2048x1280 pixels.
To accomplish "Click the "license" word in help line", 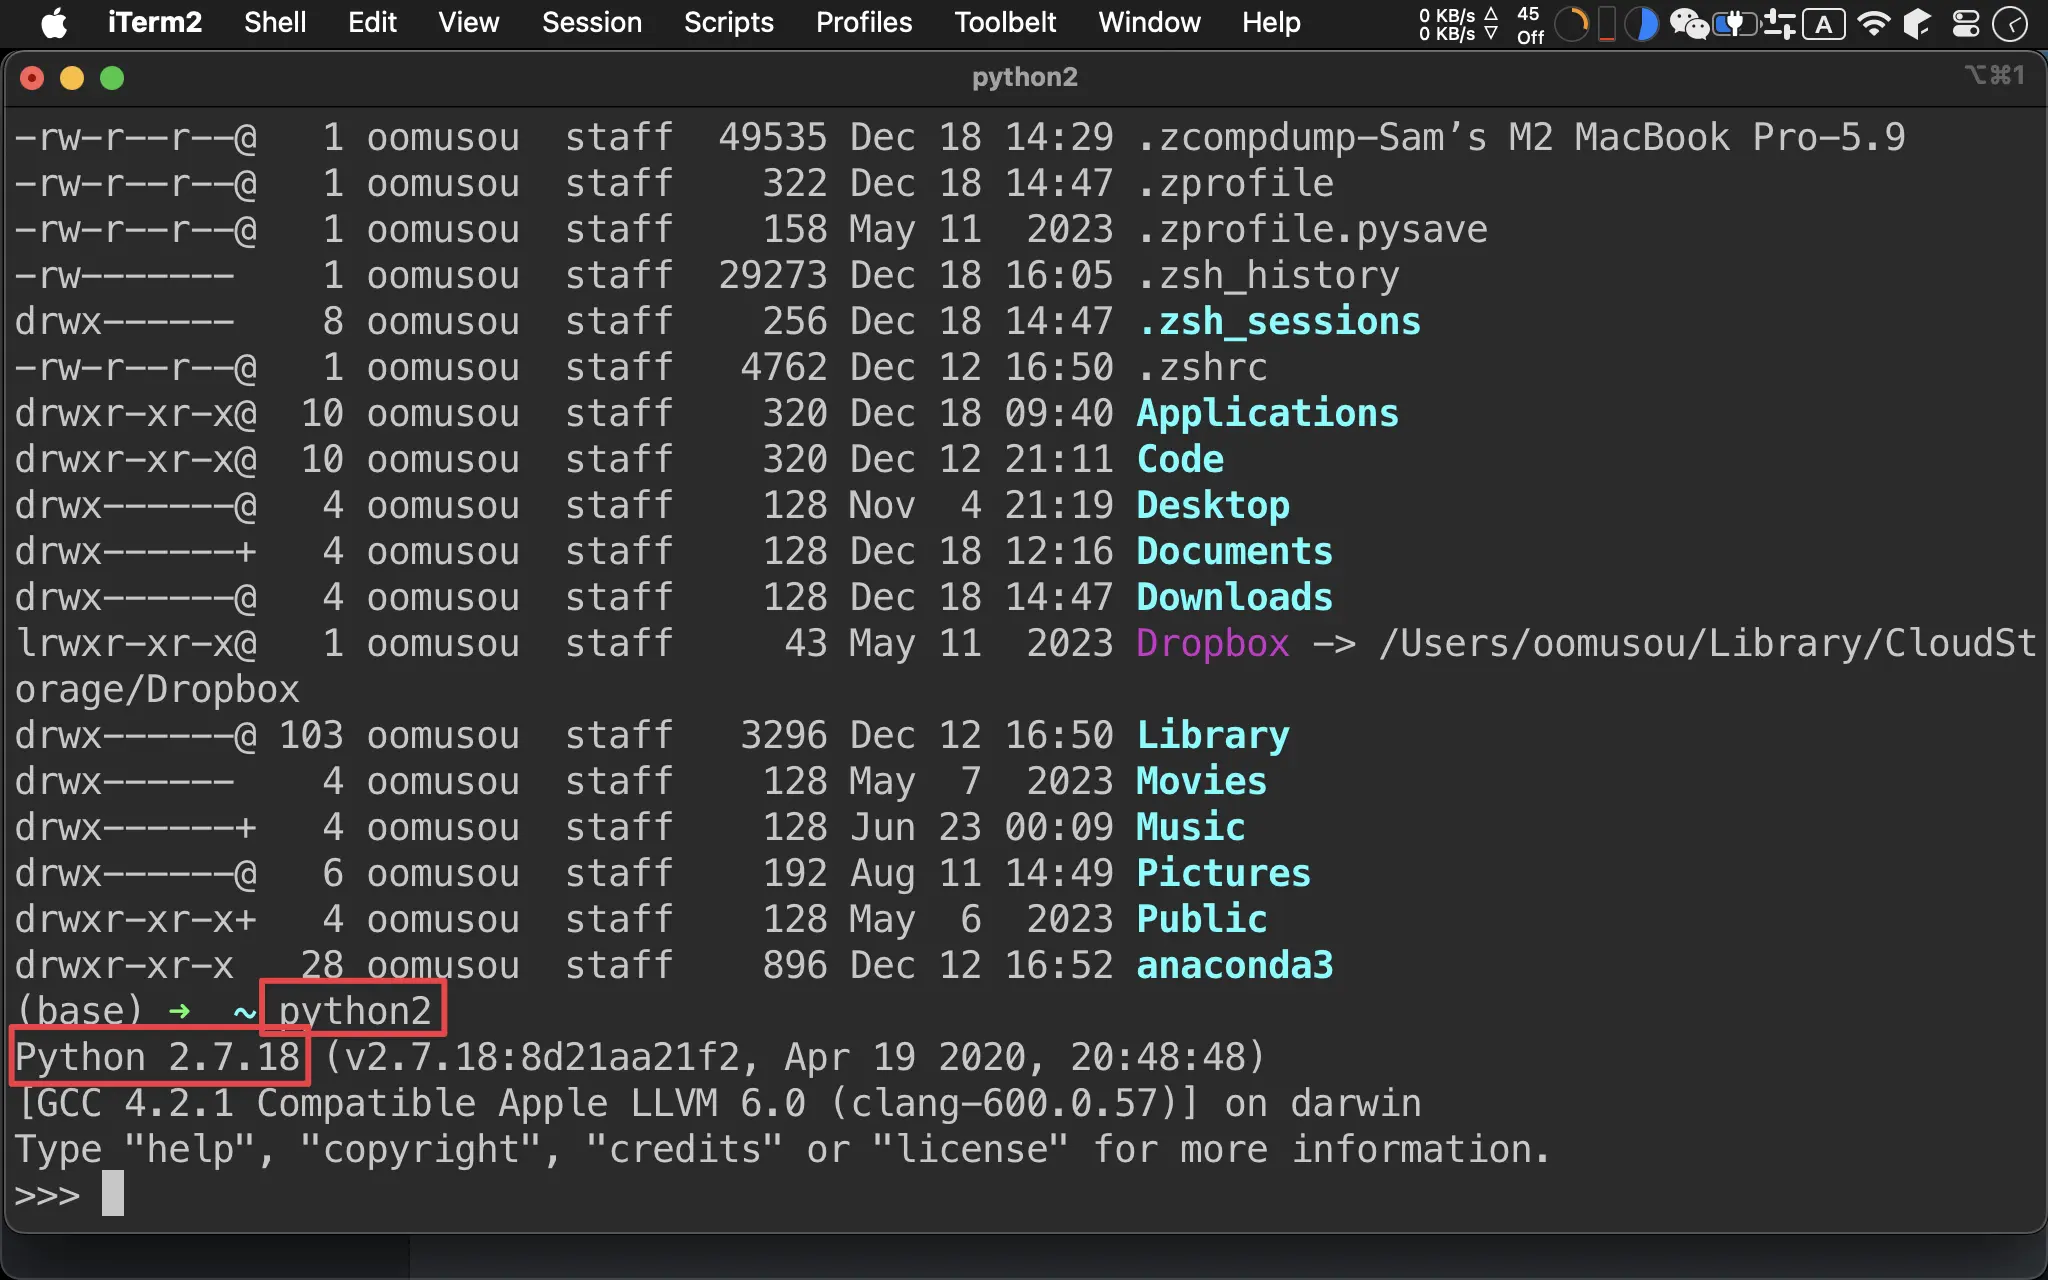I will tap(969, 1150).
